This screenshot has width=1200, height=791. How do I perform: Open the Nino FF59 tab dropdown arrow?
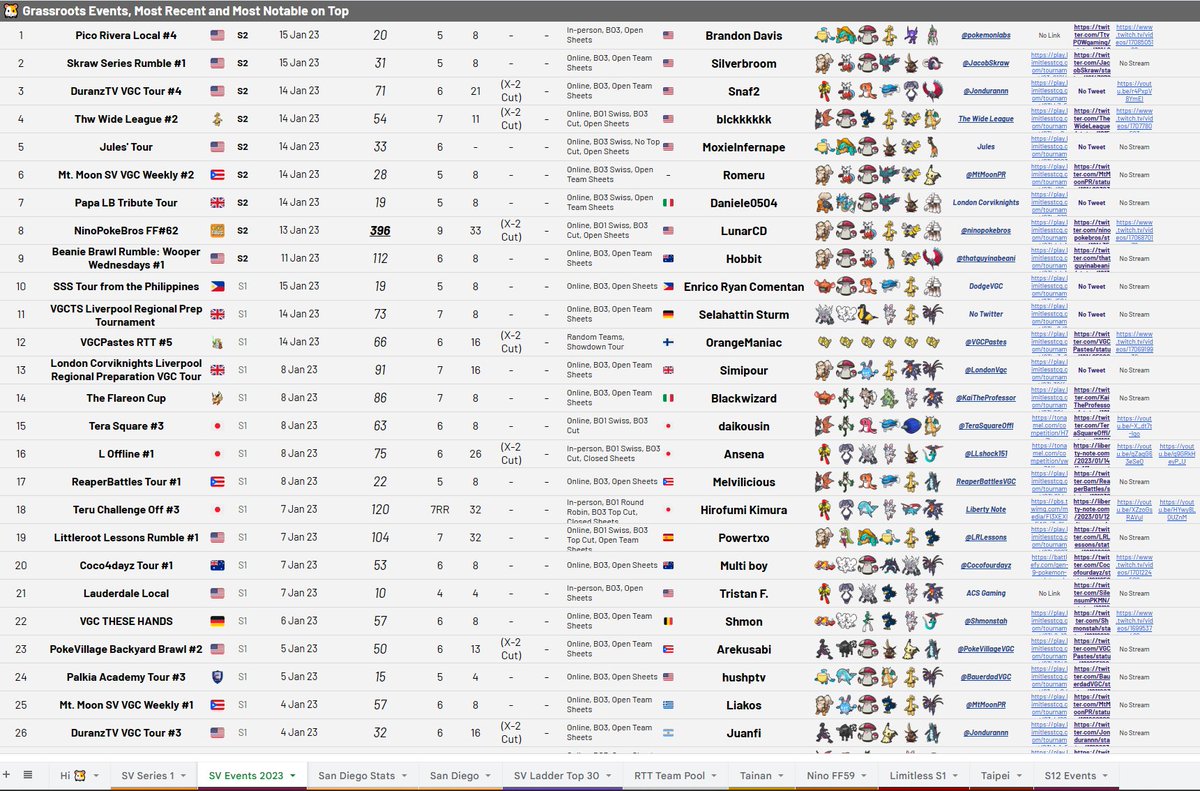[x=865, y=776]
